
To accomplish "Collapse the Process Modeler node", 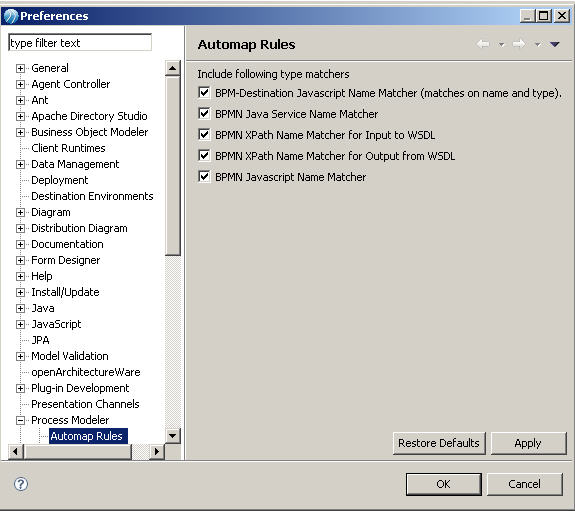I will pyautogui.click(x=20, y=420).
